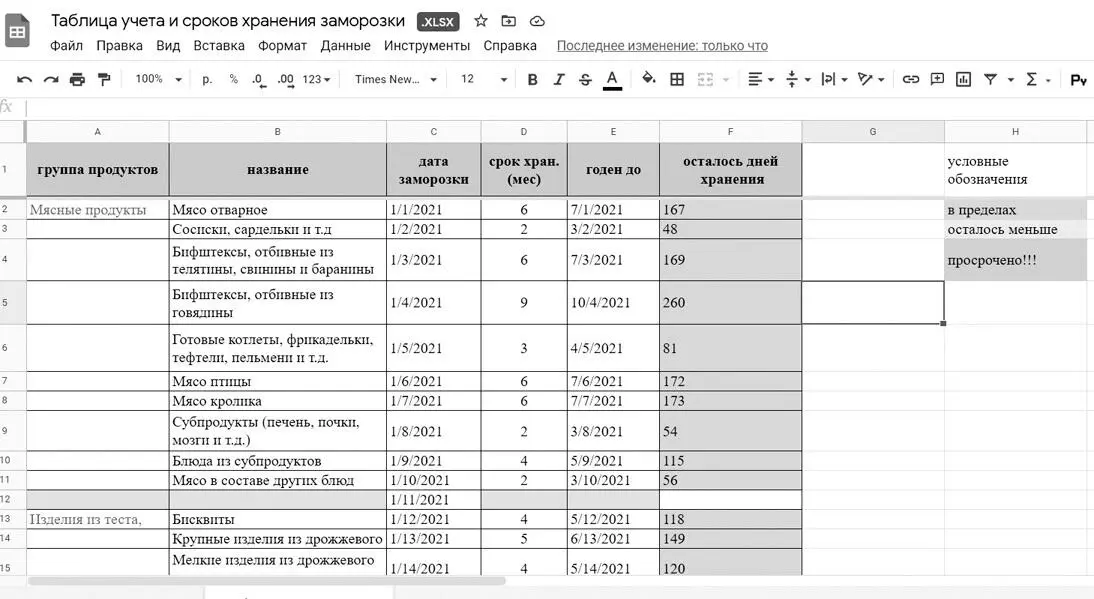Select cell with Мясо отварное
Viewport: 1094px width, 599px height.
click(278, 210)
